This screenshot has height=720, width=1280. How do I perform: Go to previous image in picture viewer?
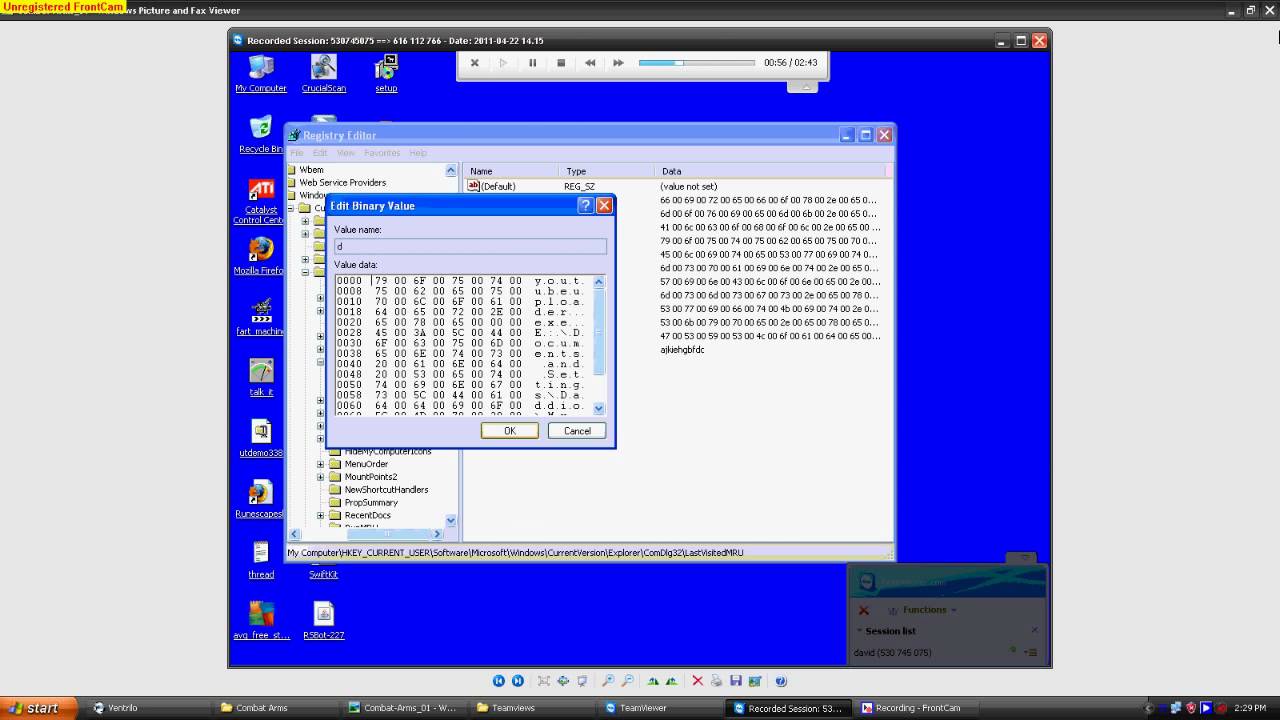coord(498,681)
